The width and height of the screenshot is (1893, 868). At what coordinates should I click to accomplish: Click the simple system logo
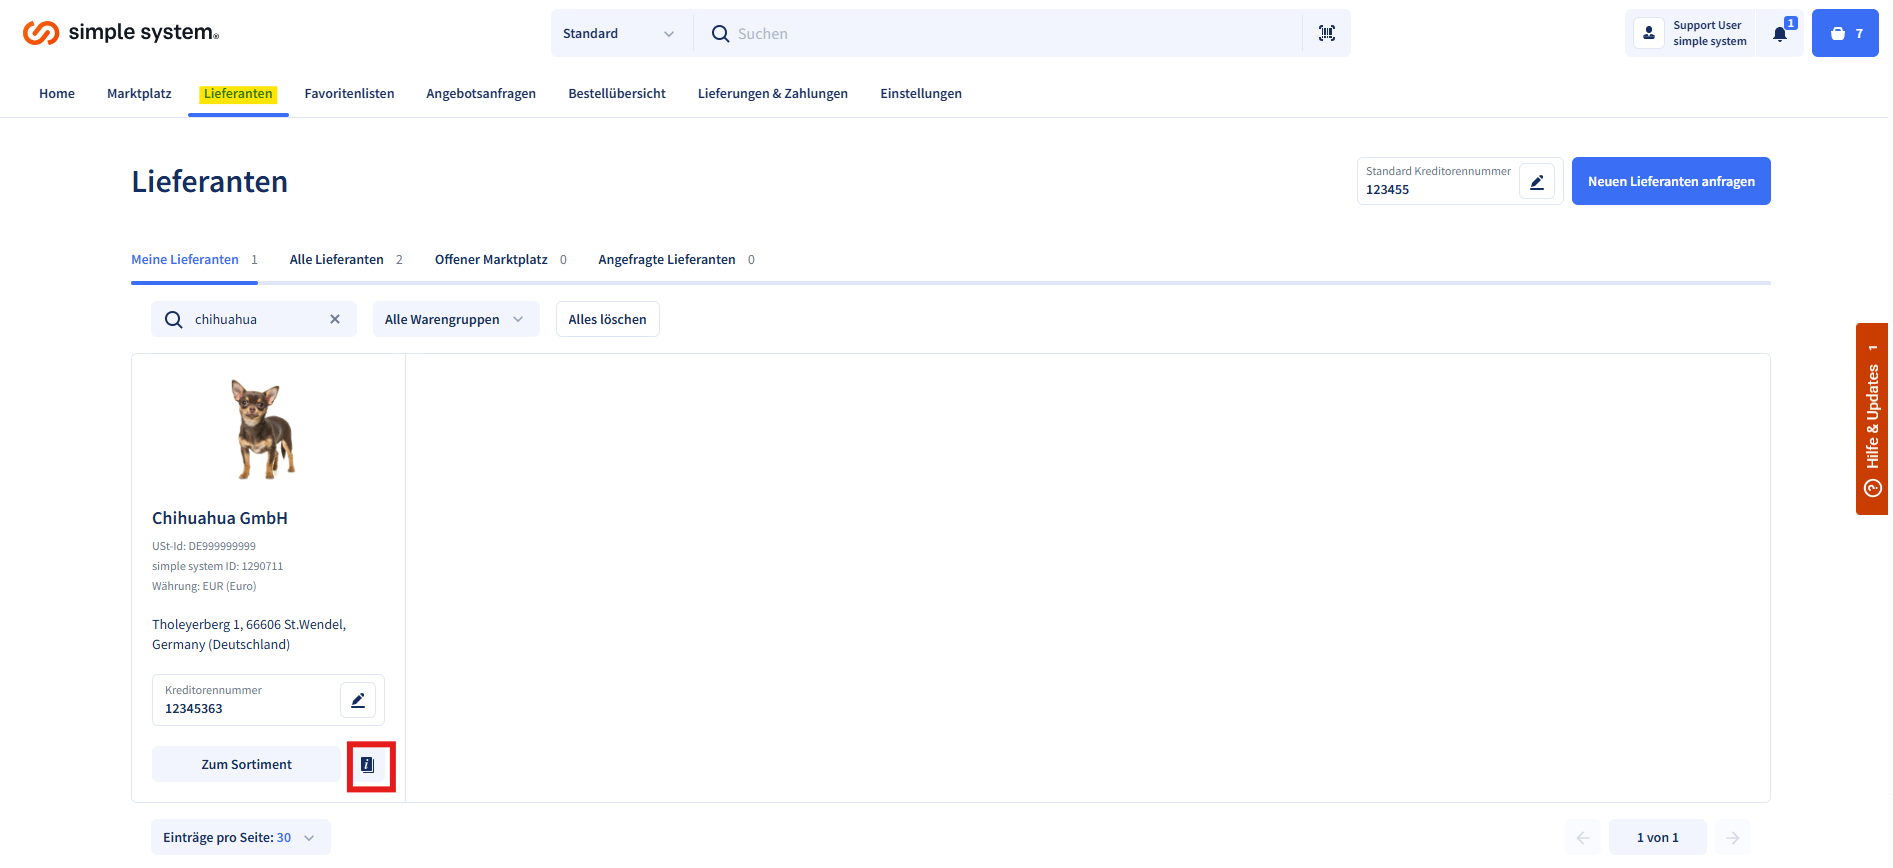(120, 33)
